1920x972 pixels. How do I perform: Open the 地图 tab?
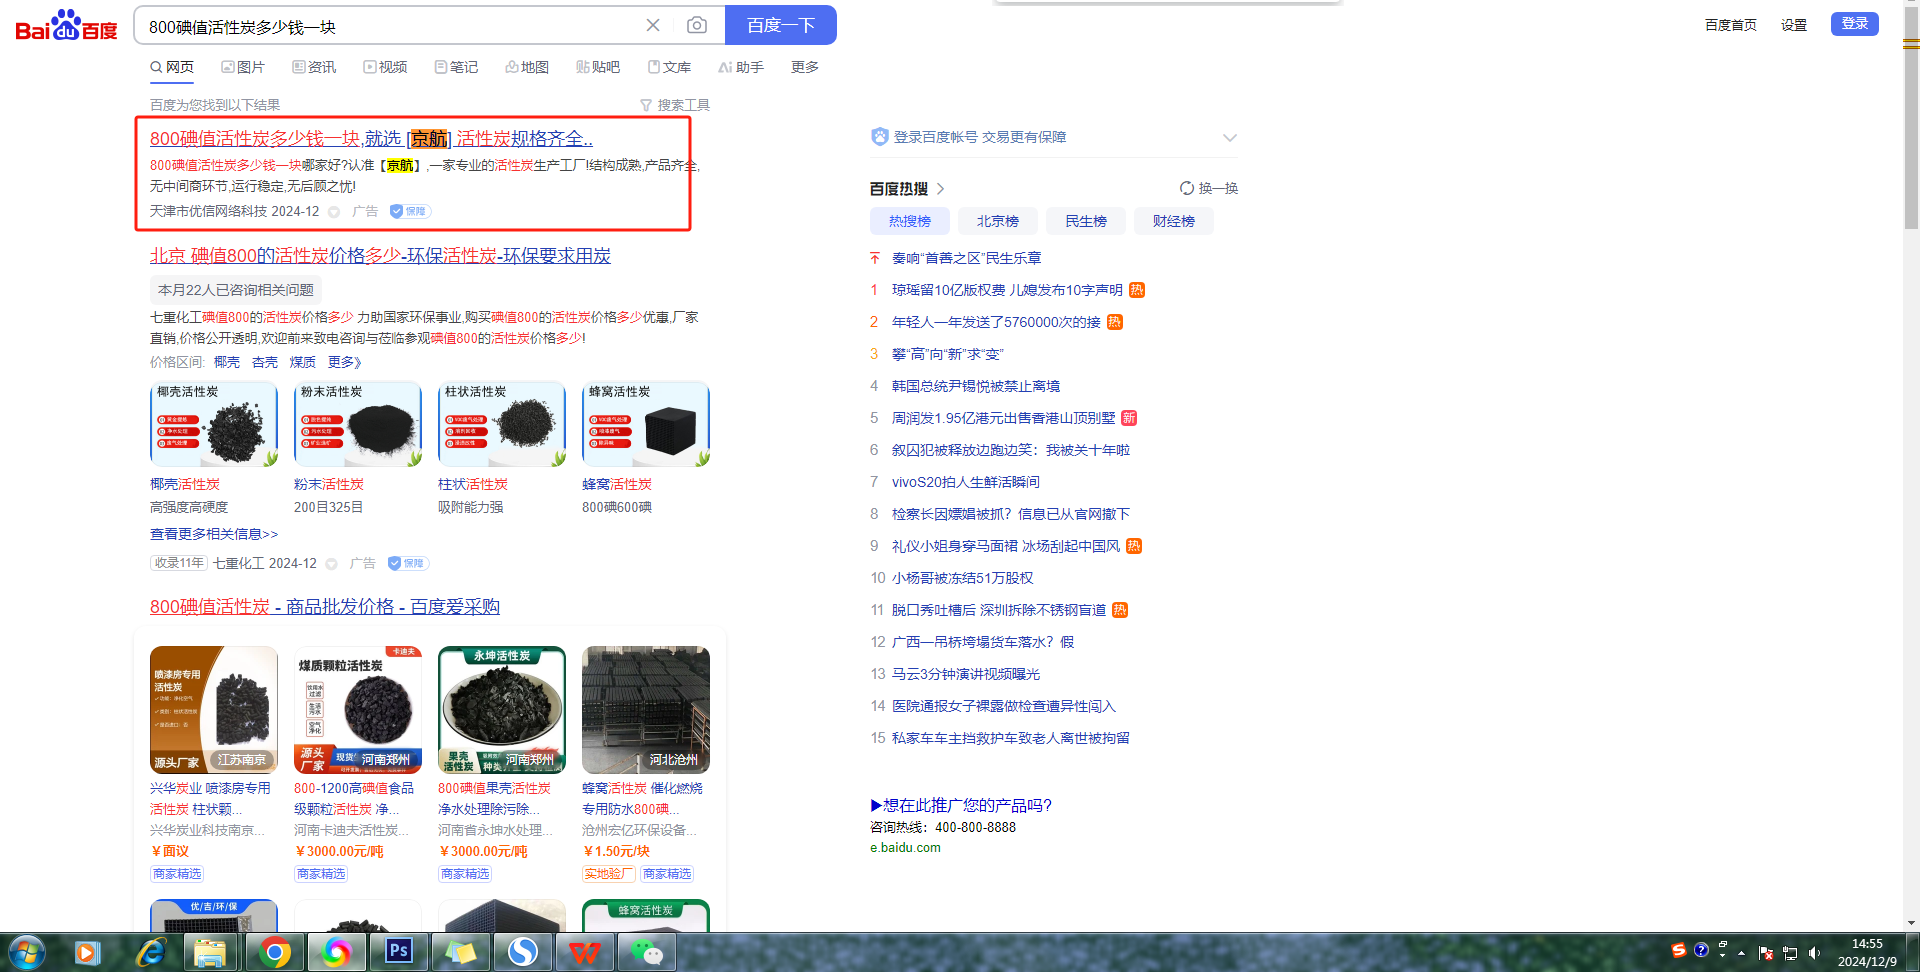(x=527, y=67)
